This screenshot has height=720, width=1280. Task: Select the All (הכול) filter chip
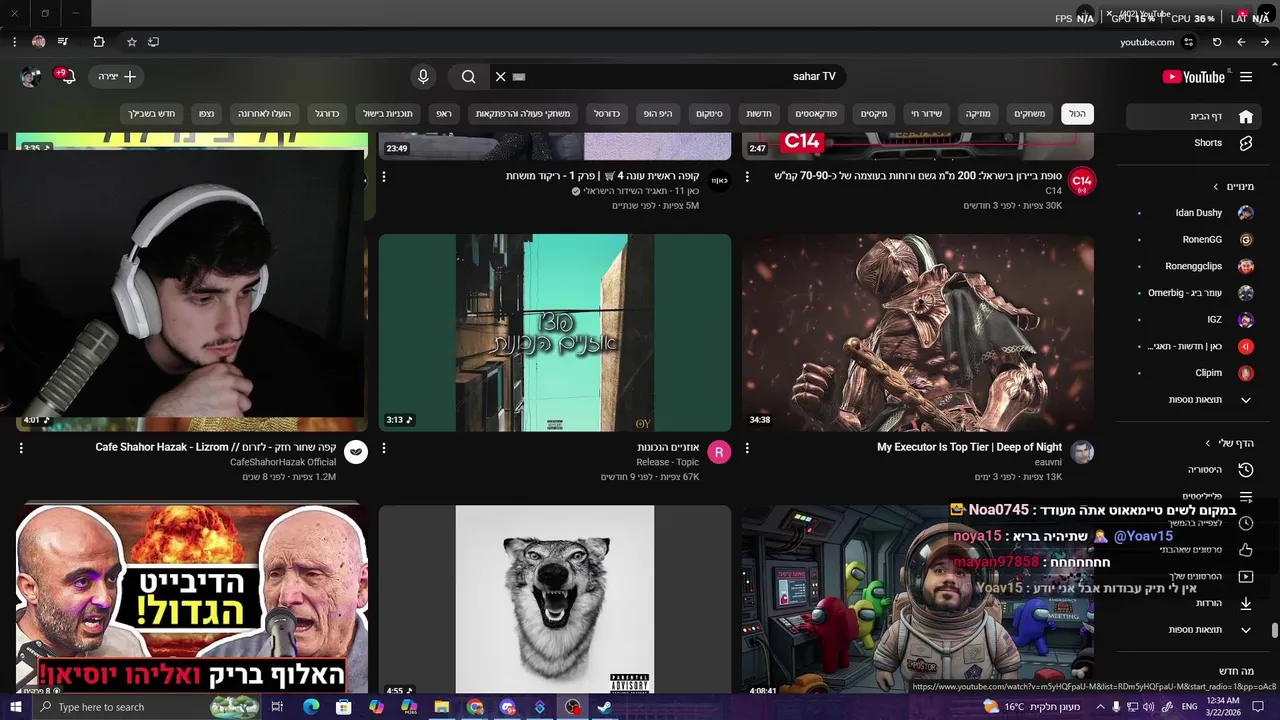pyautogui.click(x=1077, y=113)
